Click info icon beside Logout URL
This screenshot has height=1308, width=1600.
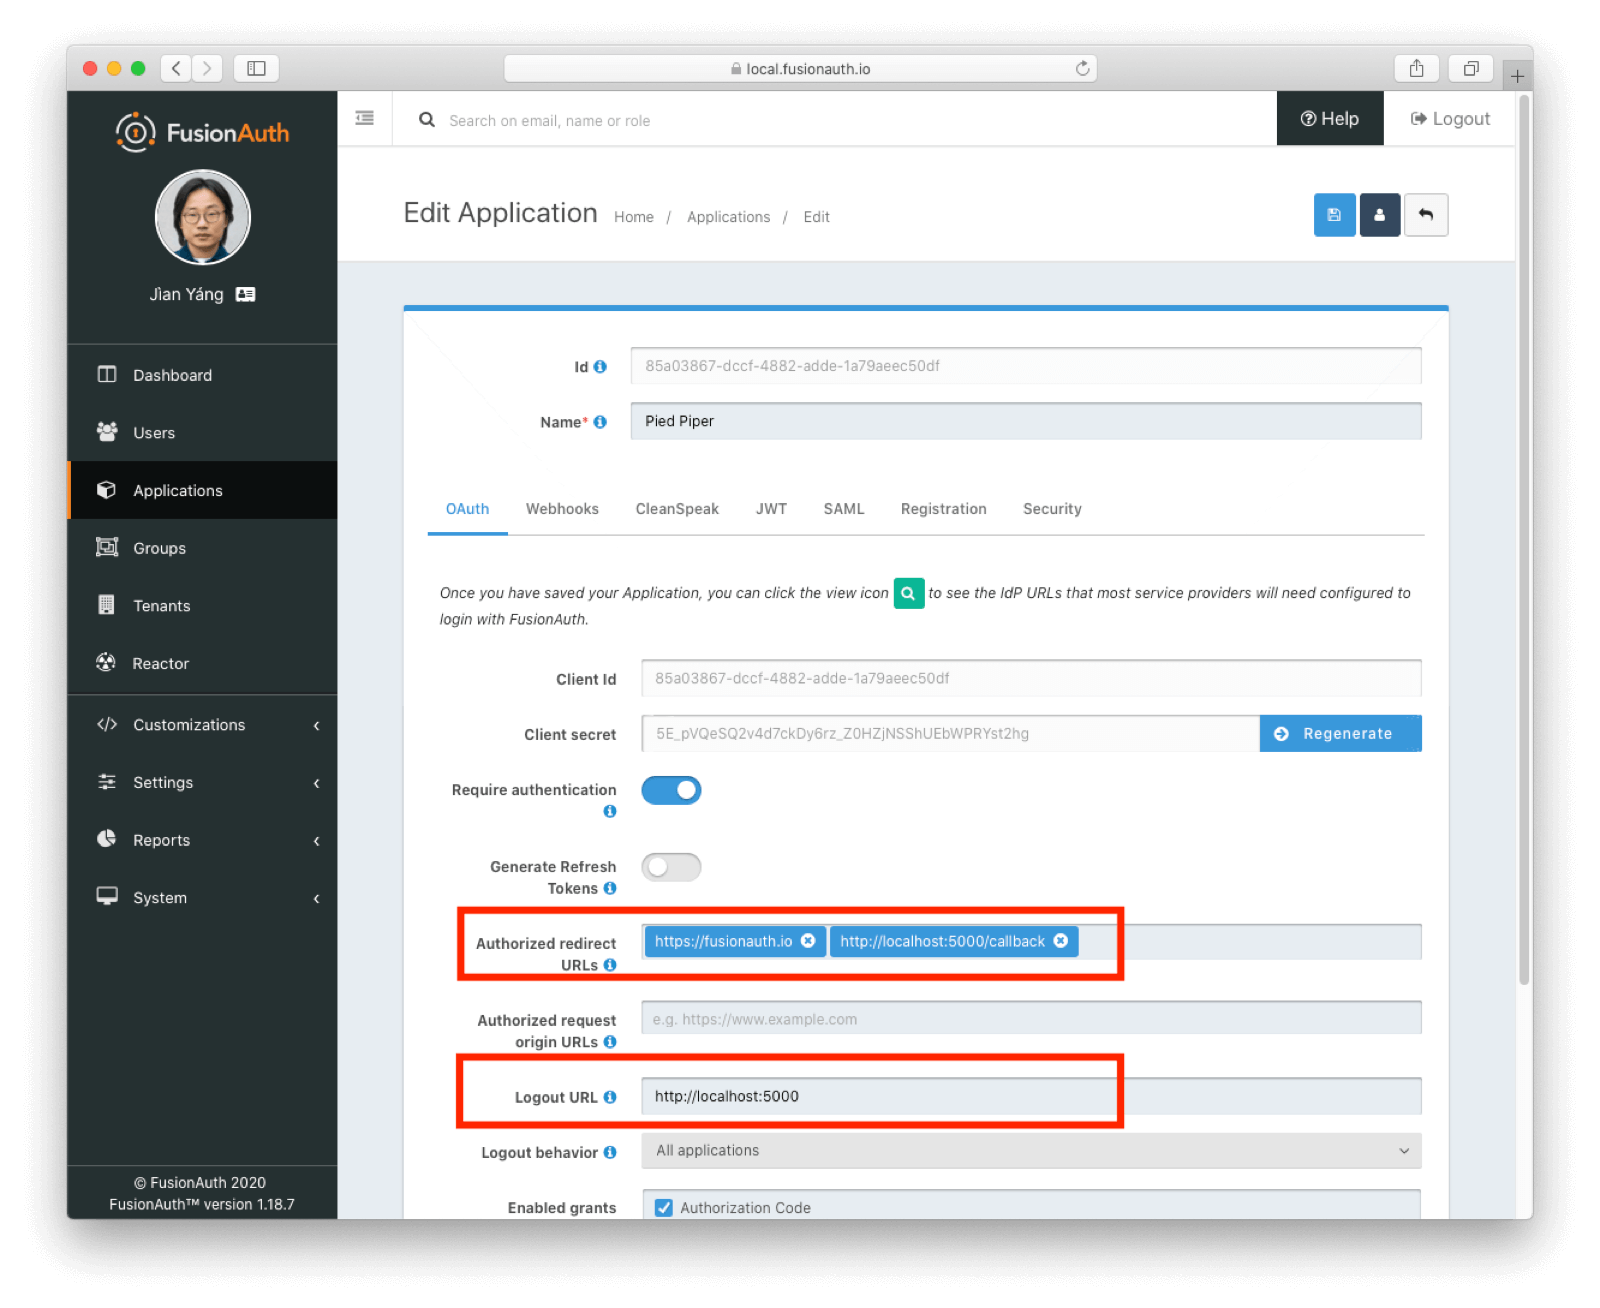(610, 1097)
